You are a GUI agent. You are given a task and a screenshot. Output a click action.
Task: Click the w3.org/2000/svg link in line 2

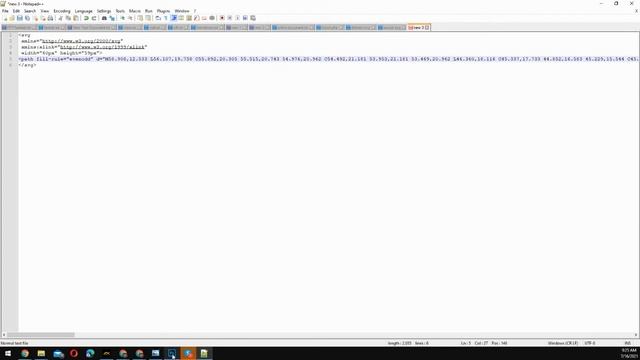pyautogui.click(x=81, y=41)
